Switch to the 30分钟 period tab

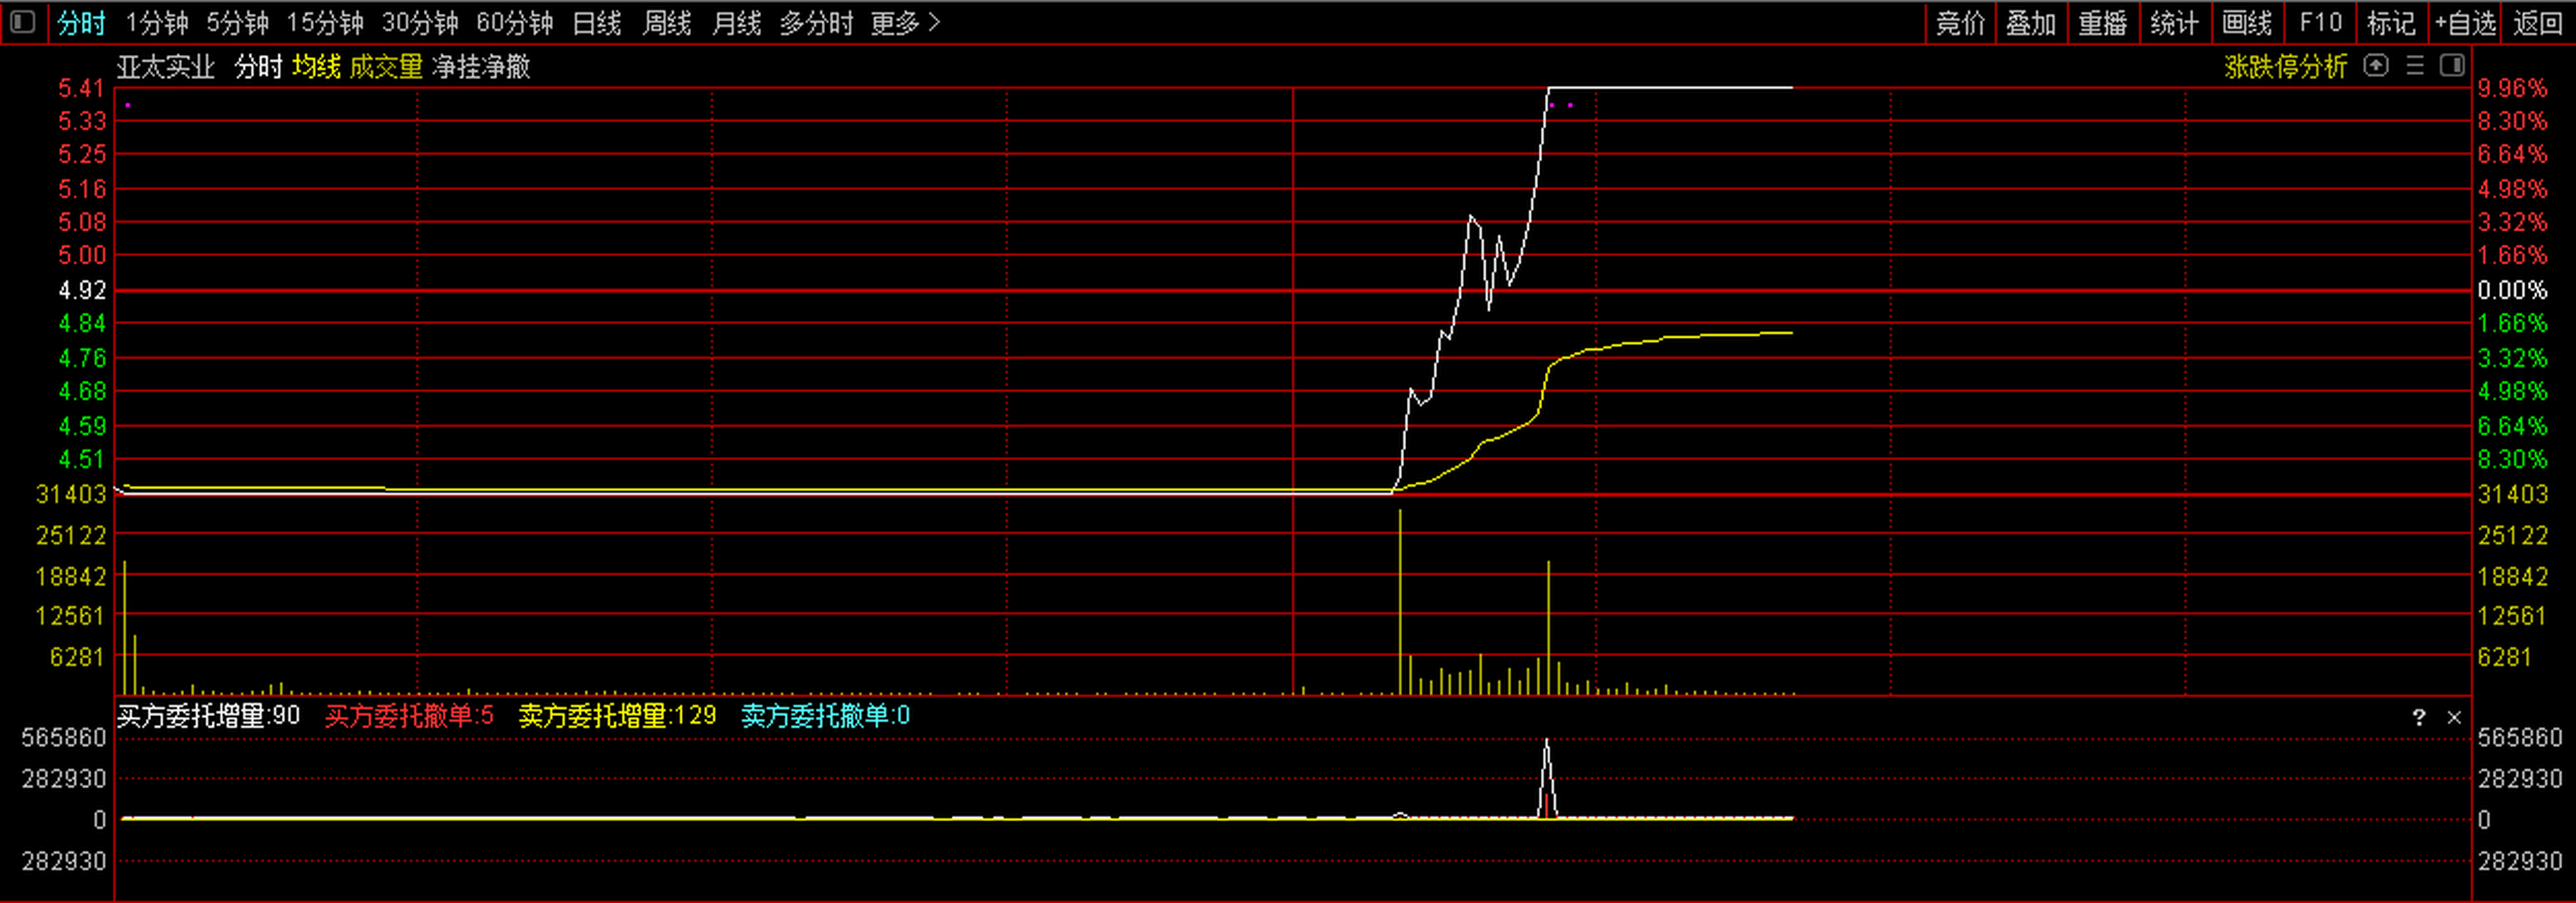tap(420, 23)
